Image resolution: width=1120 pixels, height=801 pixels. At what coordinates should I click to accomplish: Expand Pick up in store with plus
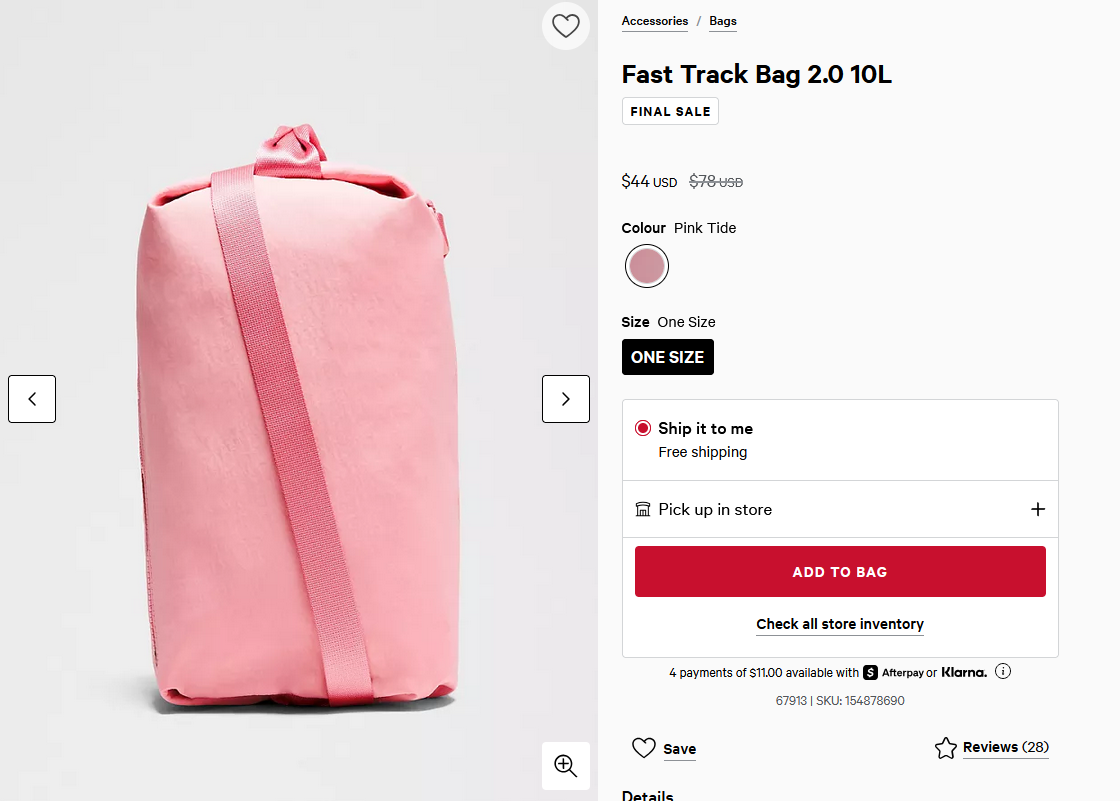coord(1038,509)
